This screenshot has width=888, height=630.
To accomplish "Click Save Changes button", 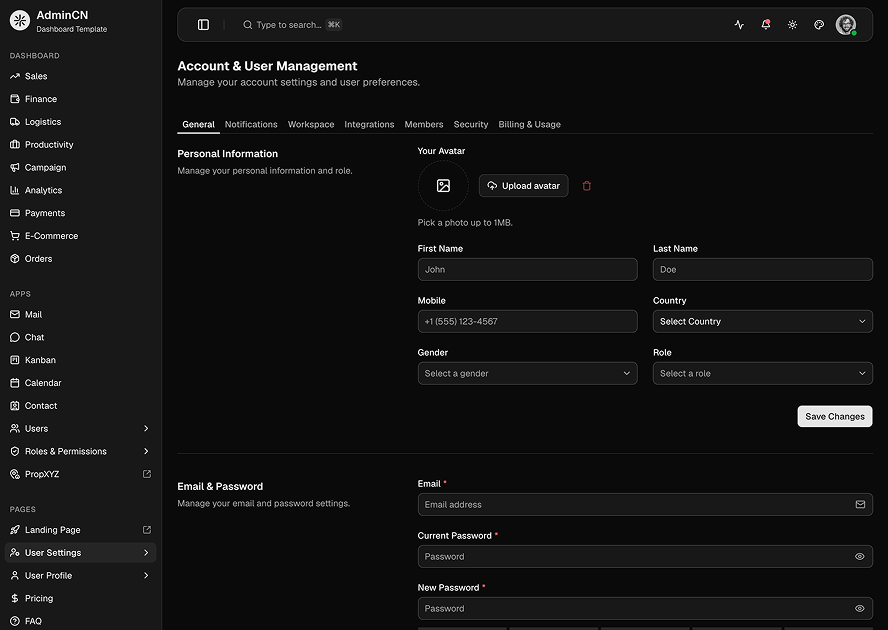I will pos(835,416).
